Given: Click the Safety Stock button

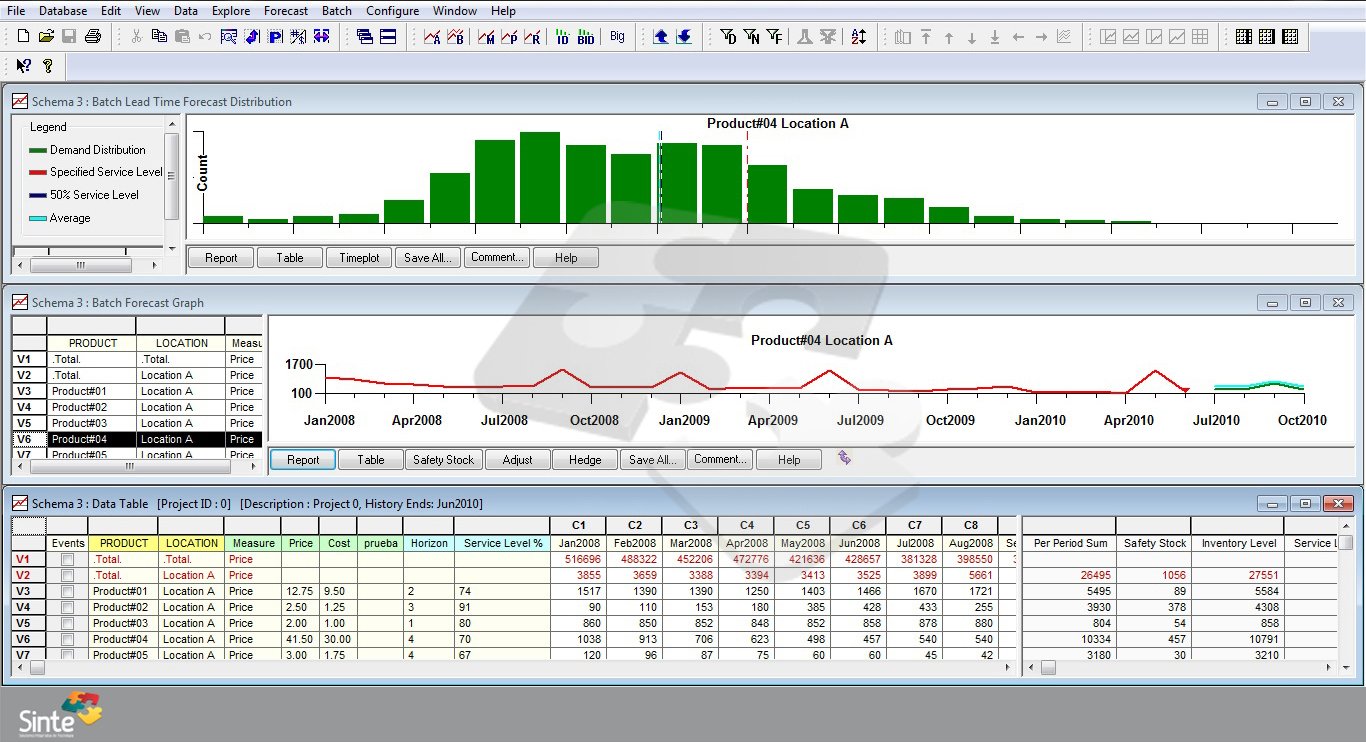Looking at the screenshot, I should point(444,460).
